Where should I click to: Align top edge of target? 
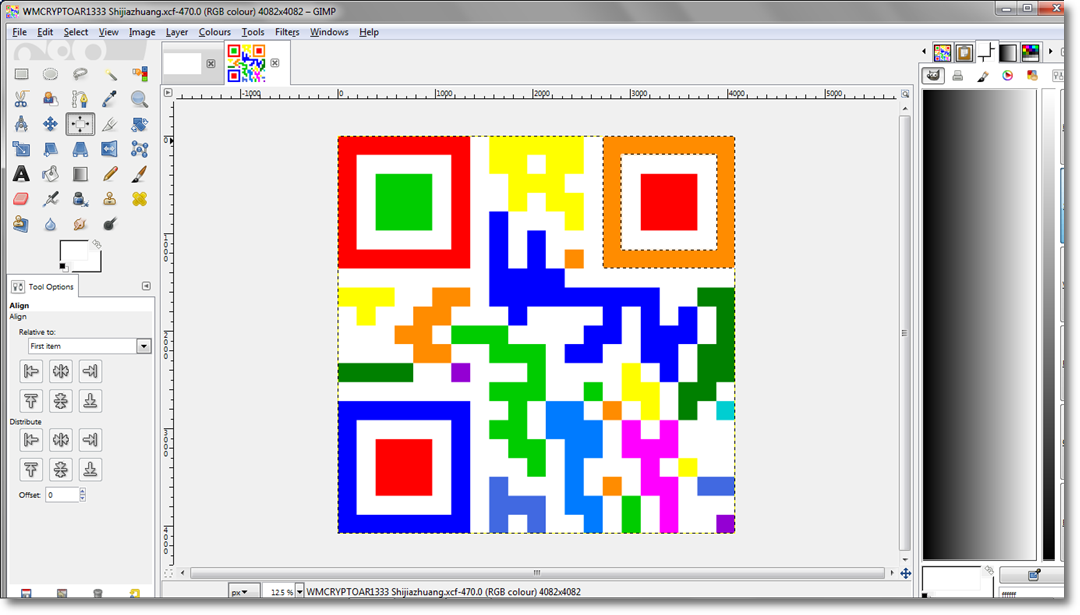[31, 401]
